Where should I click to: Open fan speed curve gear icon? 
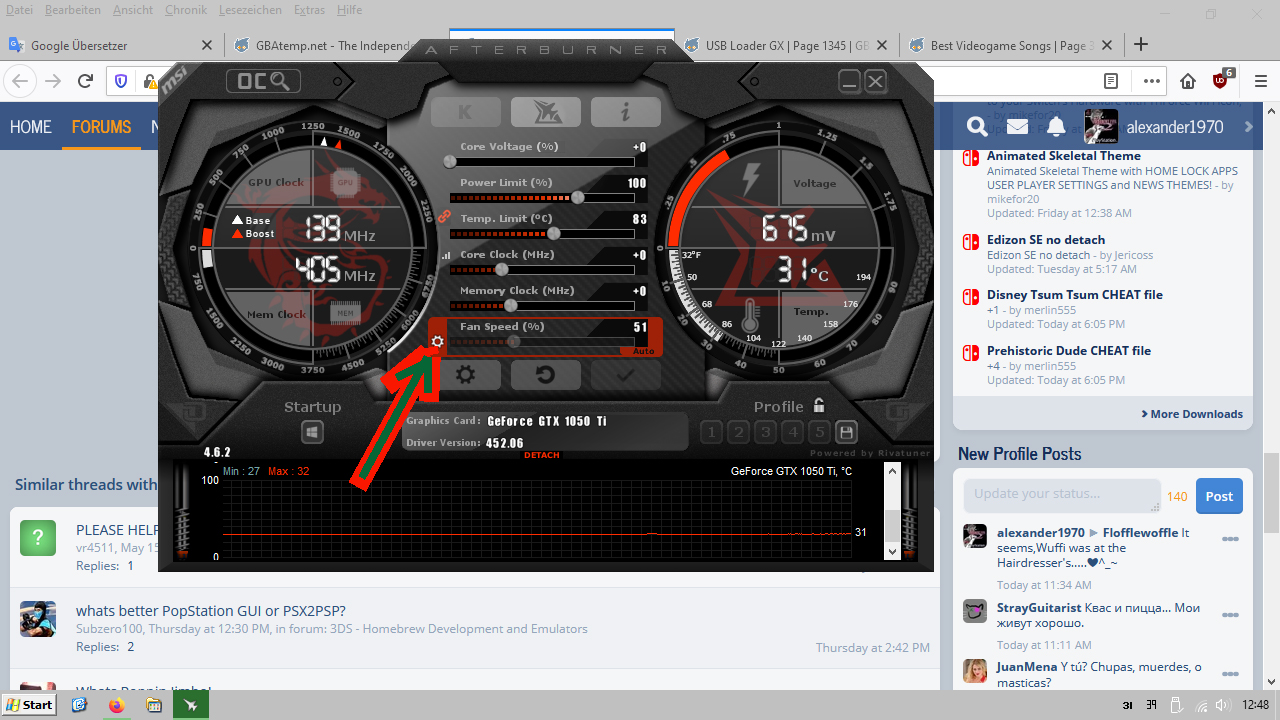coord(437,342)
